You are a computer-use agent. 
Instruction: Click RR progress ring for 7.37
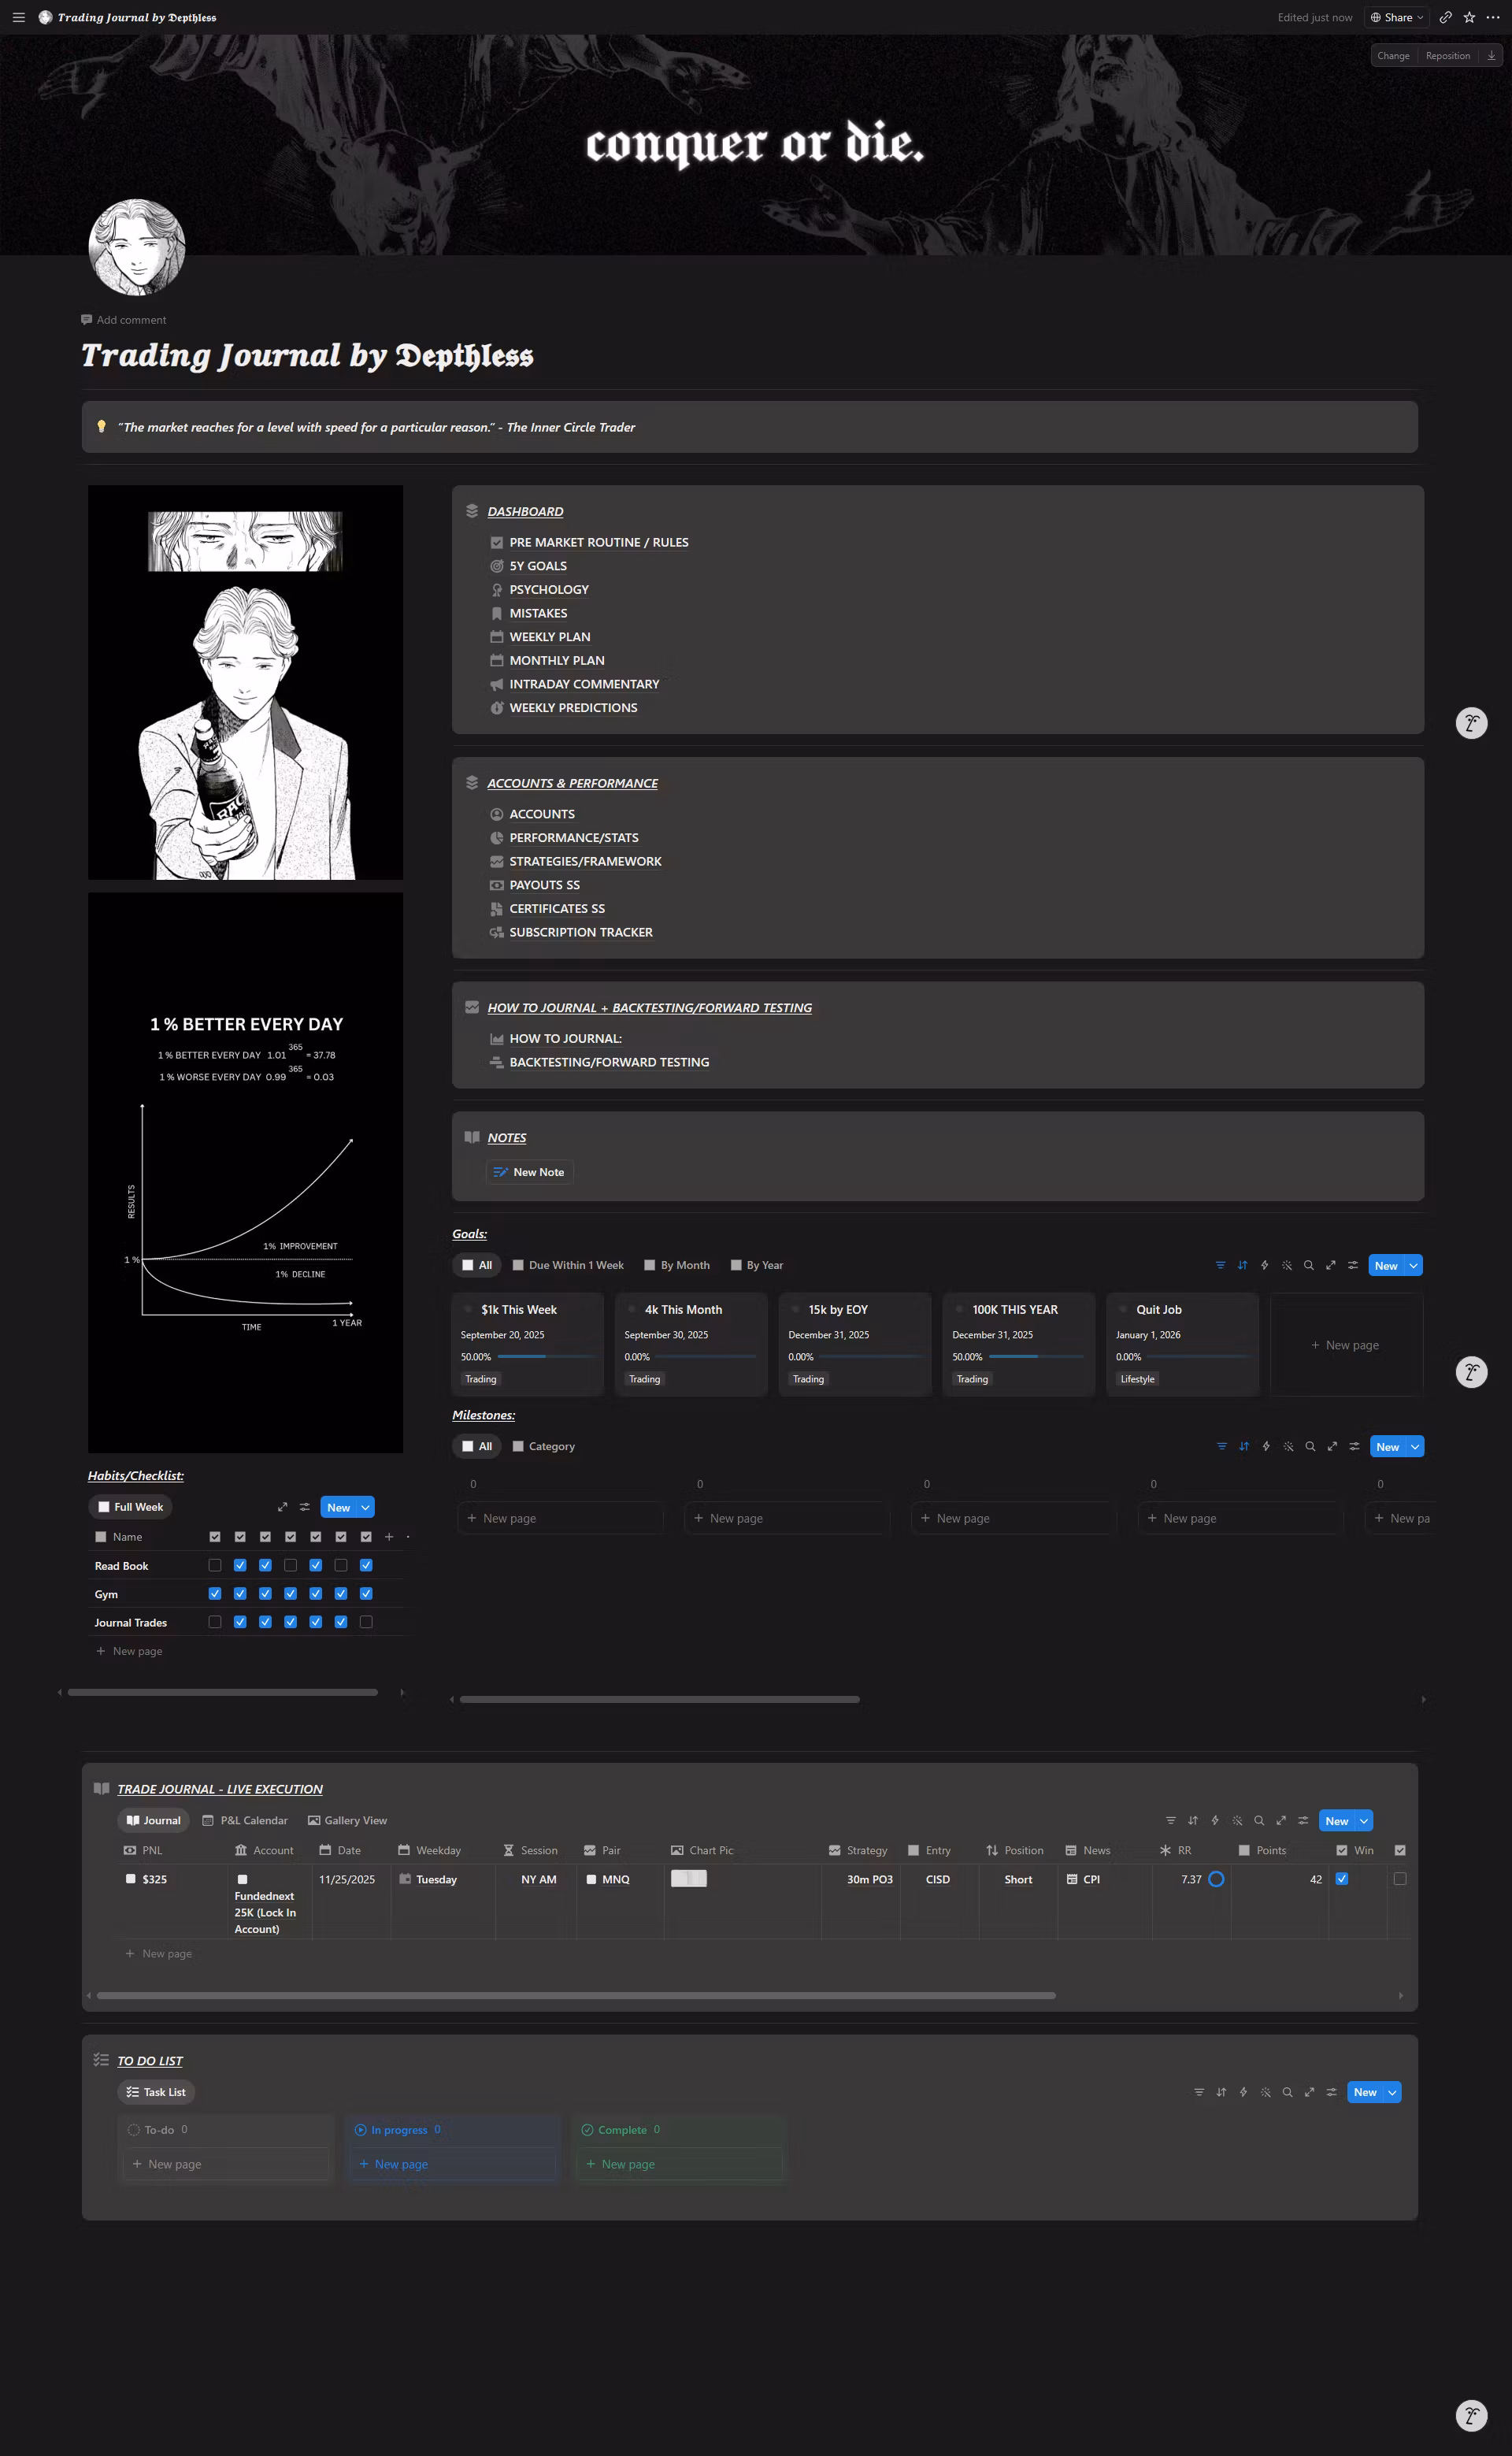click(x=1216, y=1879)
